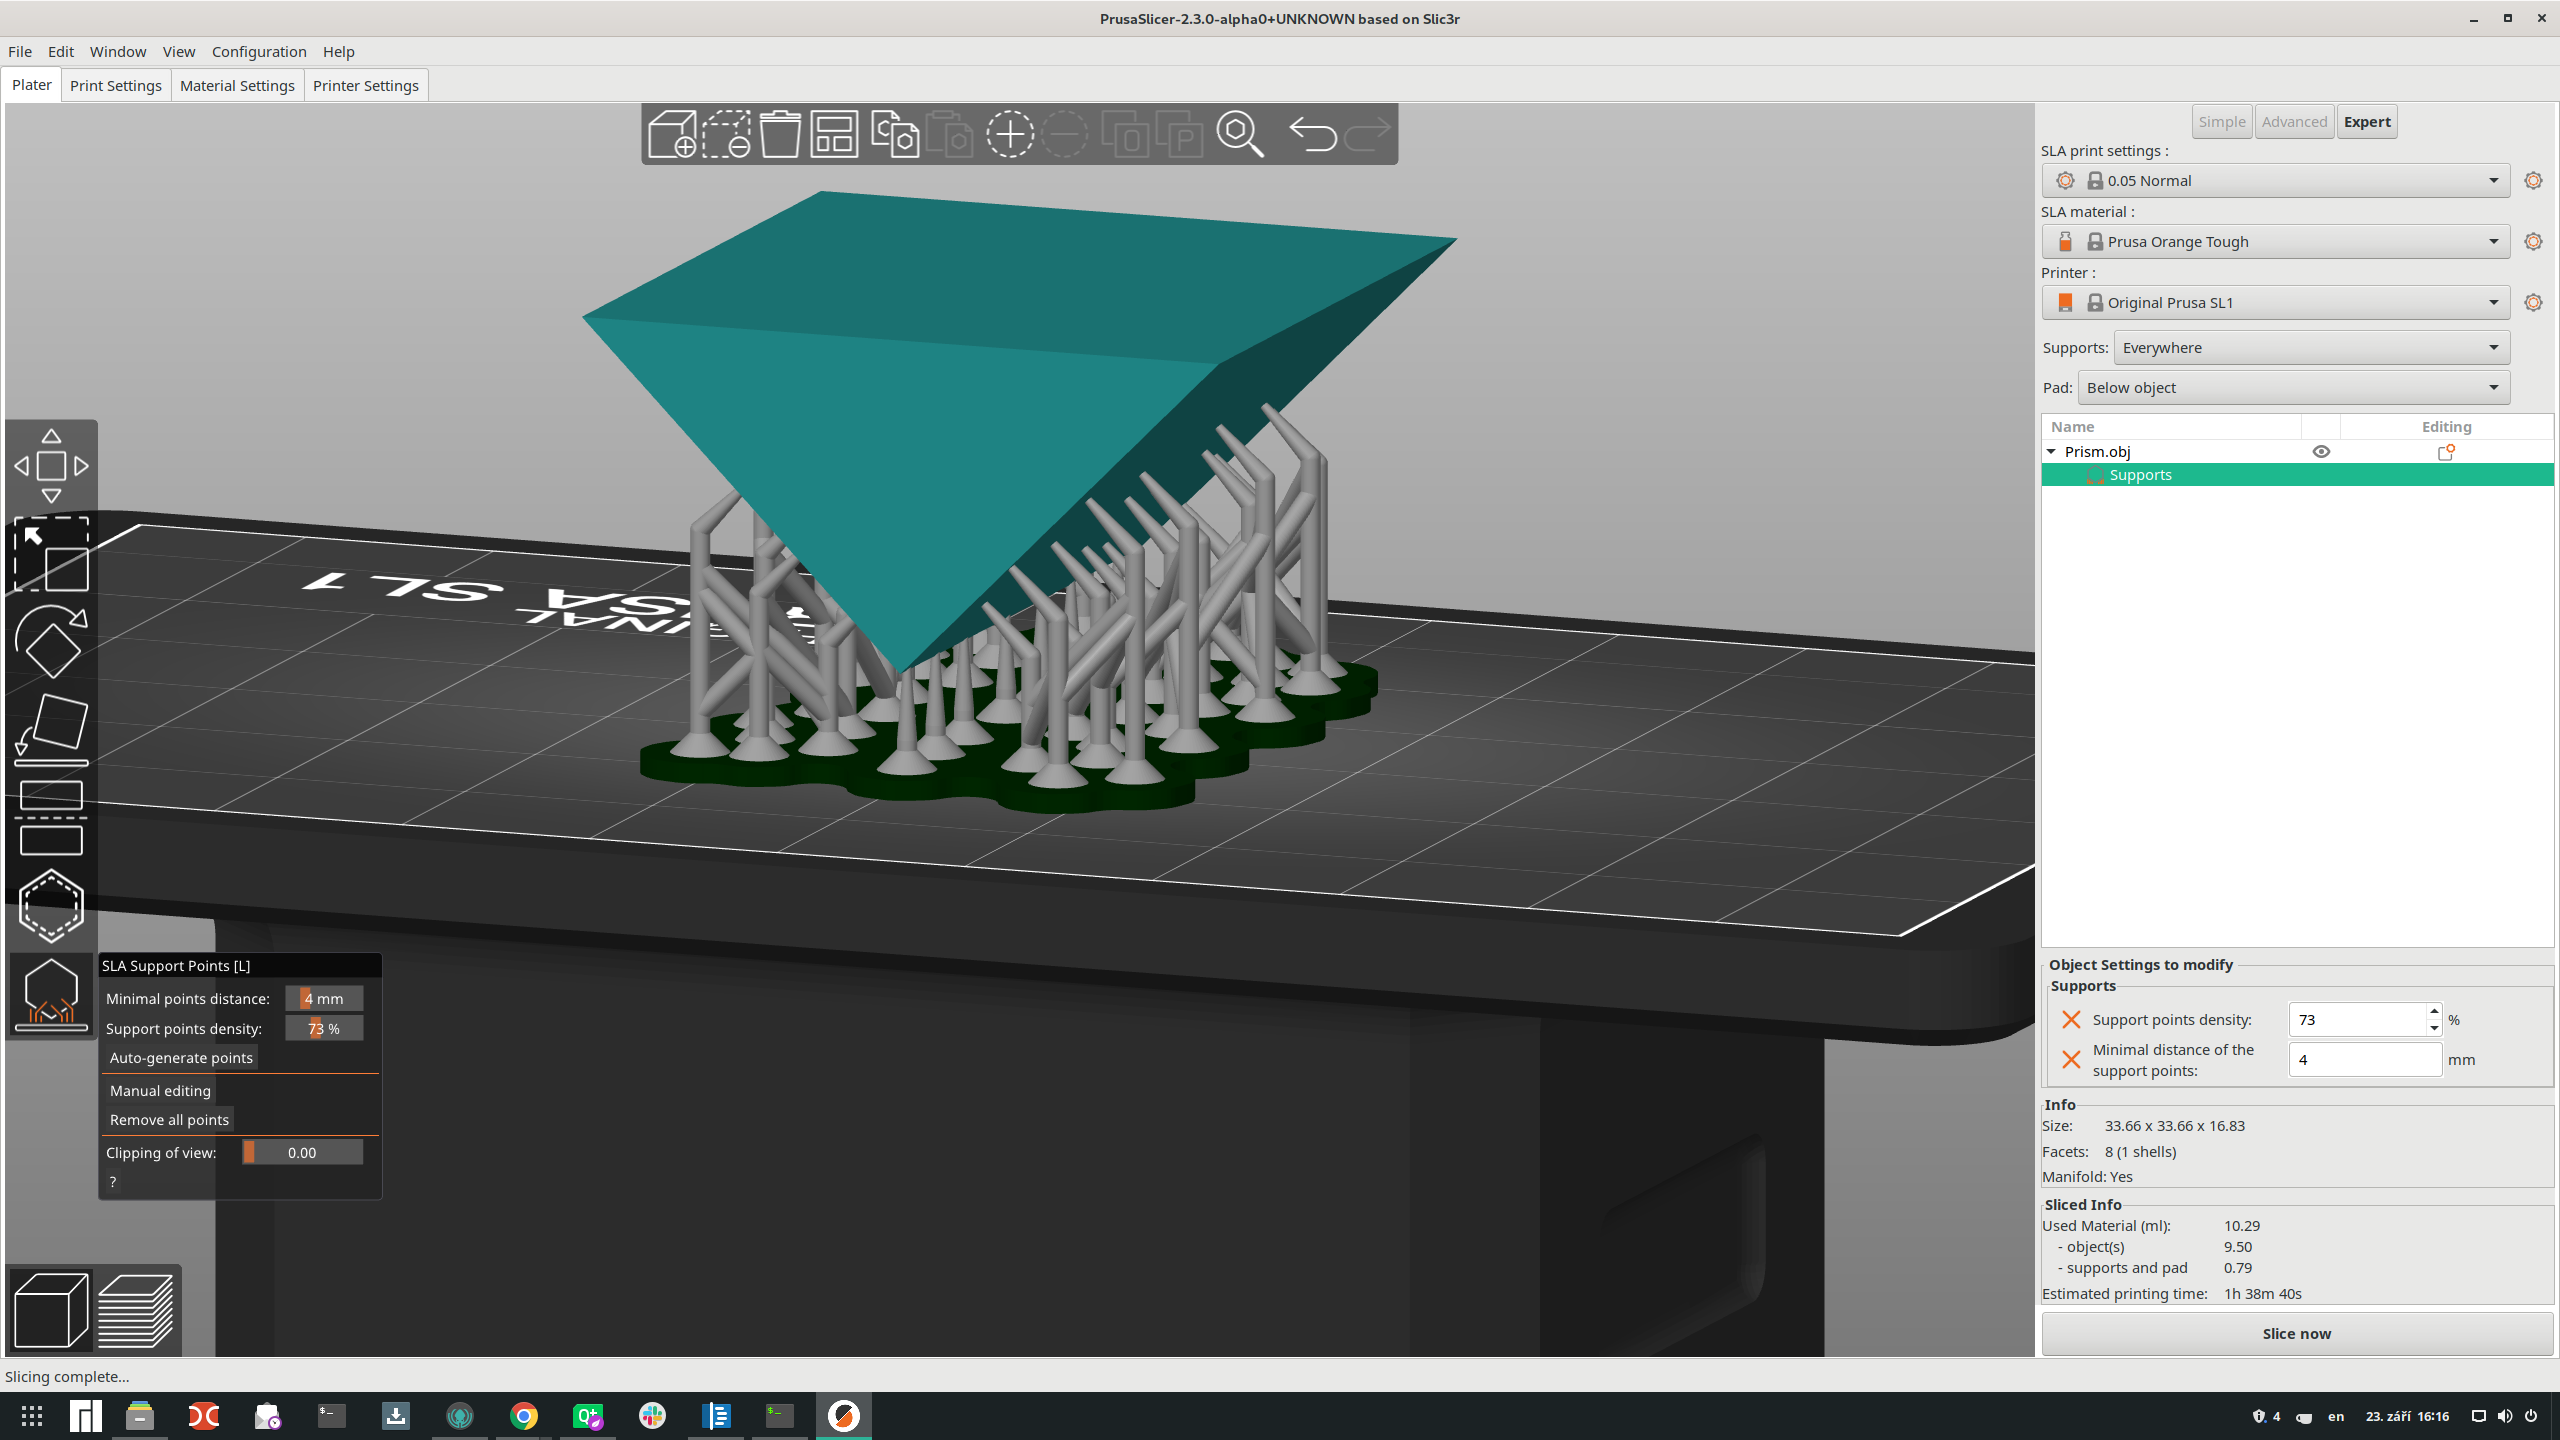Activate the Place on face tool
The height and width of the screenshot is (1440, 2560).
[x=52, y=727]
